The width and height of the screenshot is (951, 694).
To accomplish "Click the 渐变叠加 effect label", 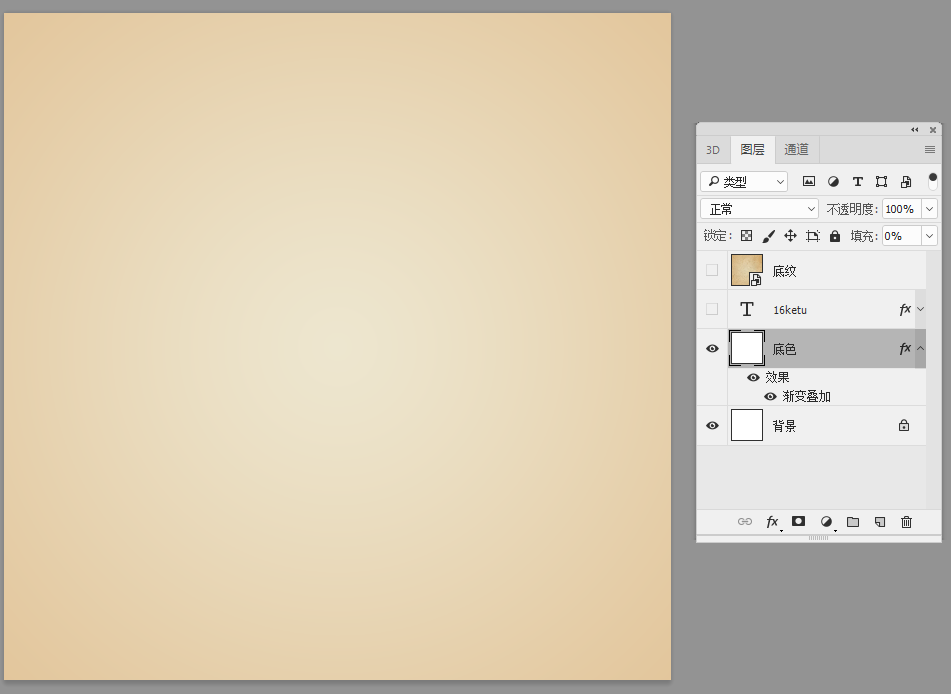I will 807,397.
